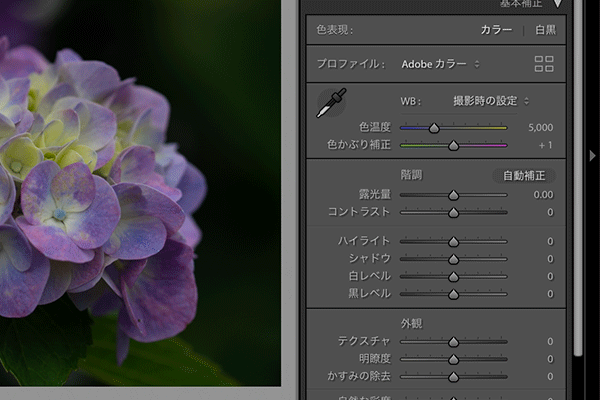Click the 色温度 label
The height and width of the screenshot is (400, 600).
(375, 127)
